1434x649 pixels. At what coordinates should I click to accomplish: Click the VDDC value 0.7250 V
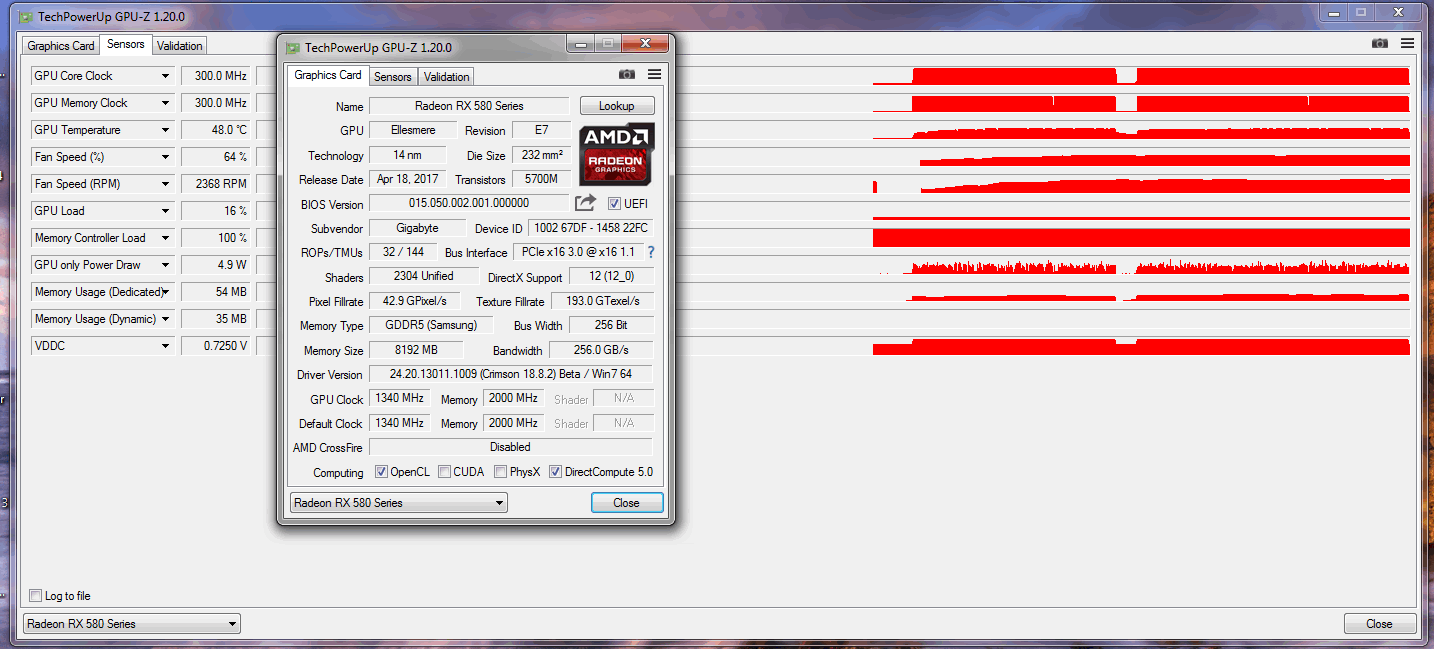tap(215, 346)
